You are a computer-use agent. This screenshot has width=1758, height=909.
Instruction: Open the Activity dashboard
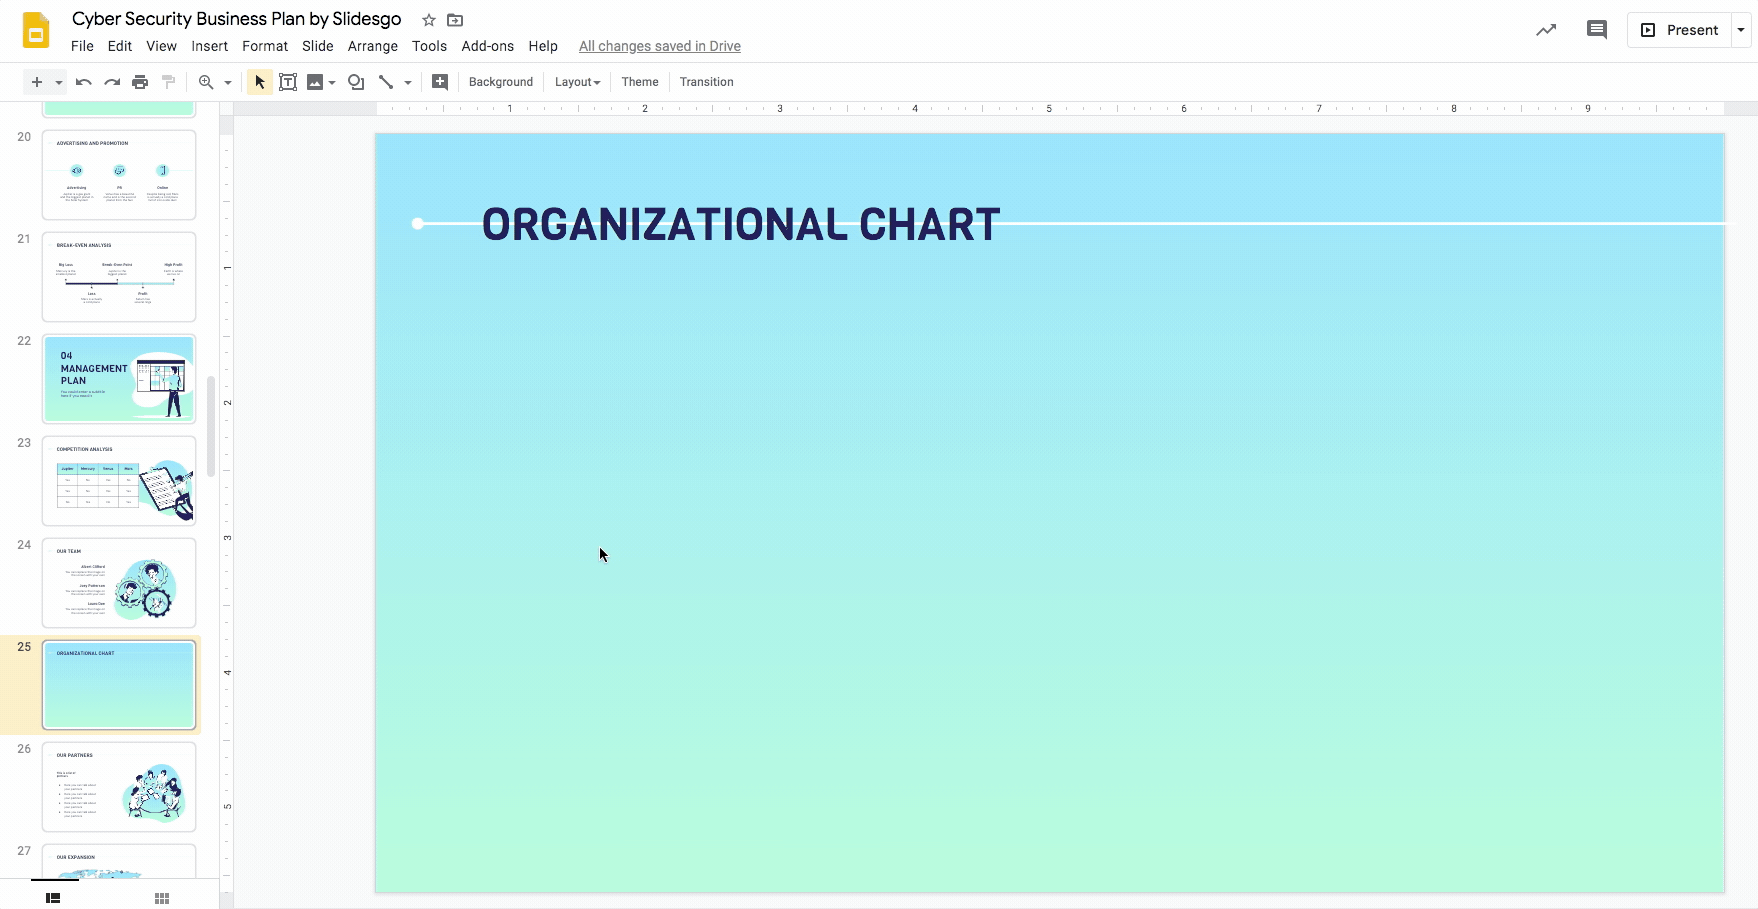click(1546, 29)
